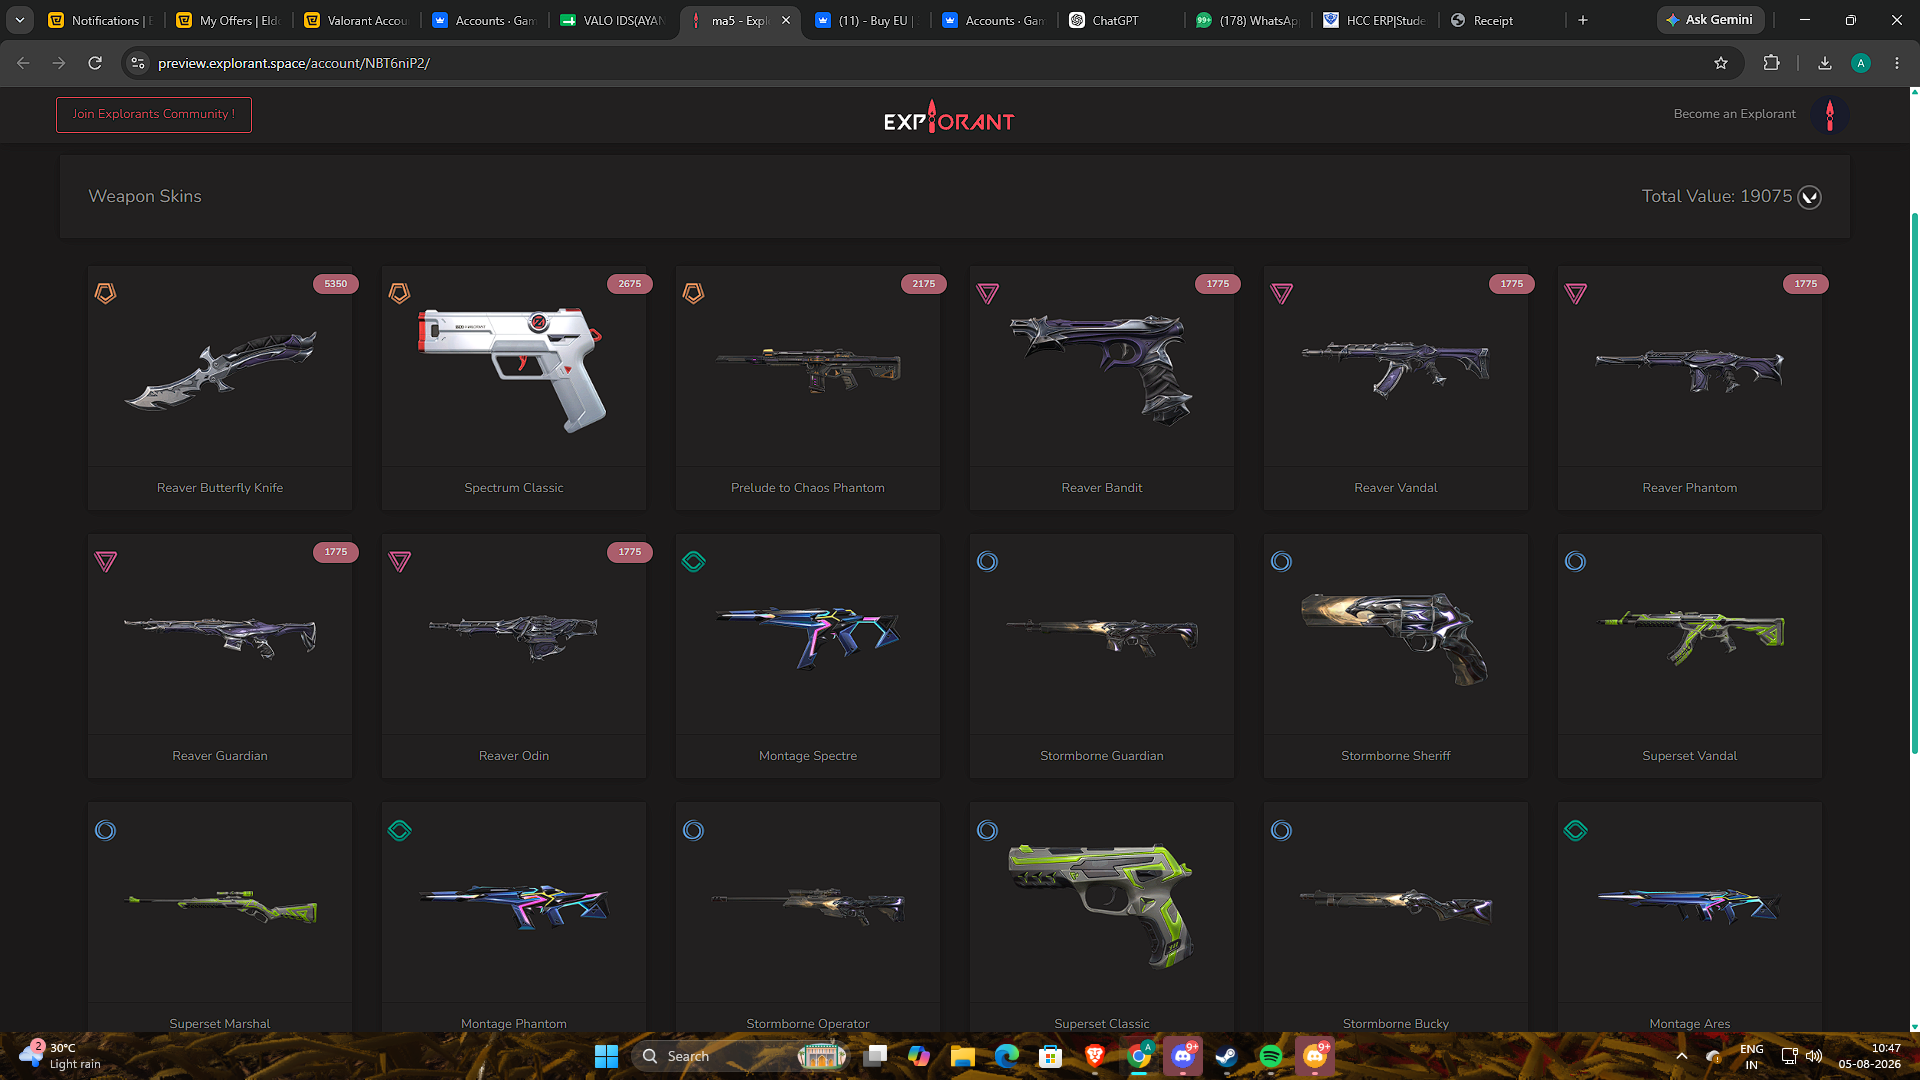Go back to the previous page
1920x1080 pixels.
[x=23, y=63]
